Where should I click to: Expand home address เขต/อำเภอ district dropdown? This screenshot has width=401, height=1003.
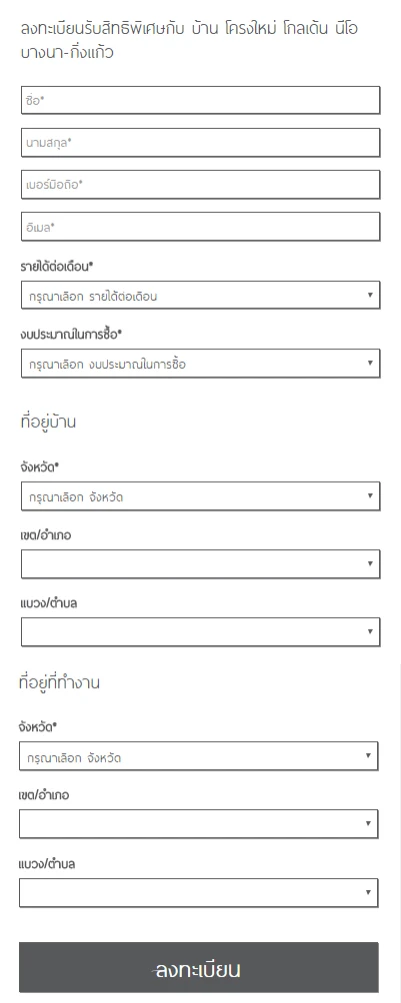[200, 564]
